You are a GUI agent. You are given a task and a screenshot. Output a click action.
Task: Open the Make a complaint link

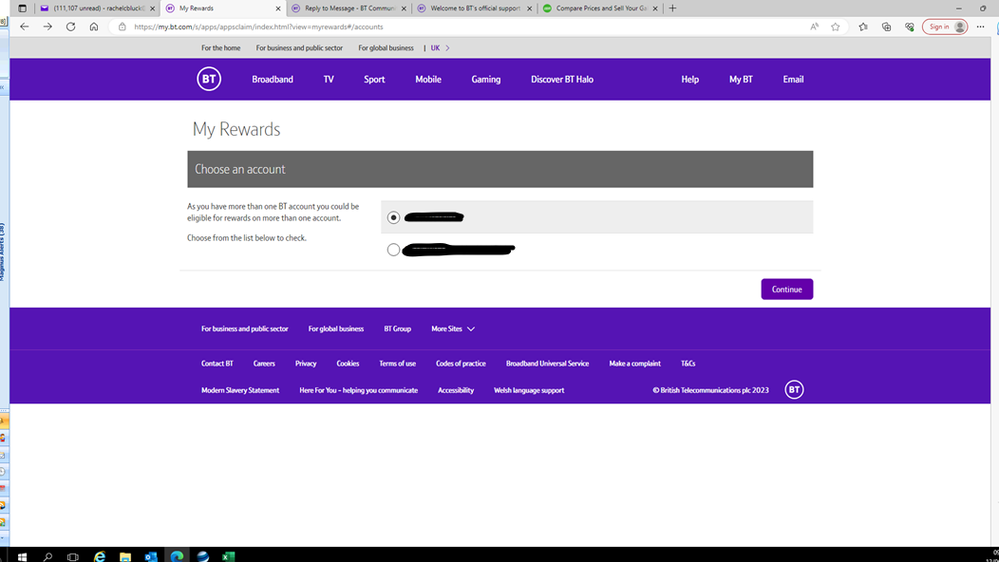[x=635, y=364]
